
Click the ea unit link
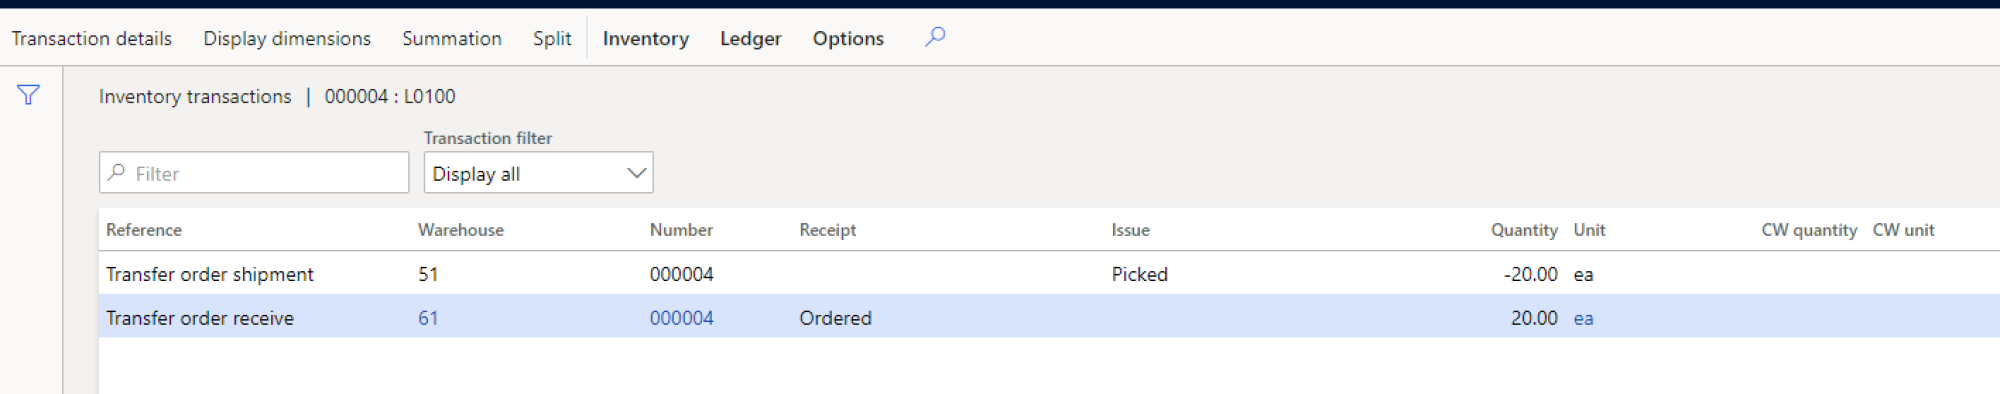tap(1583, 318)
